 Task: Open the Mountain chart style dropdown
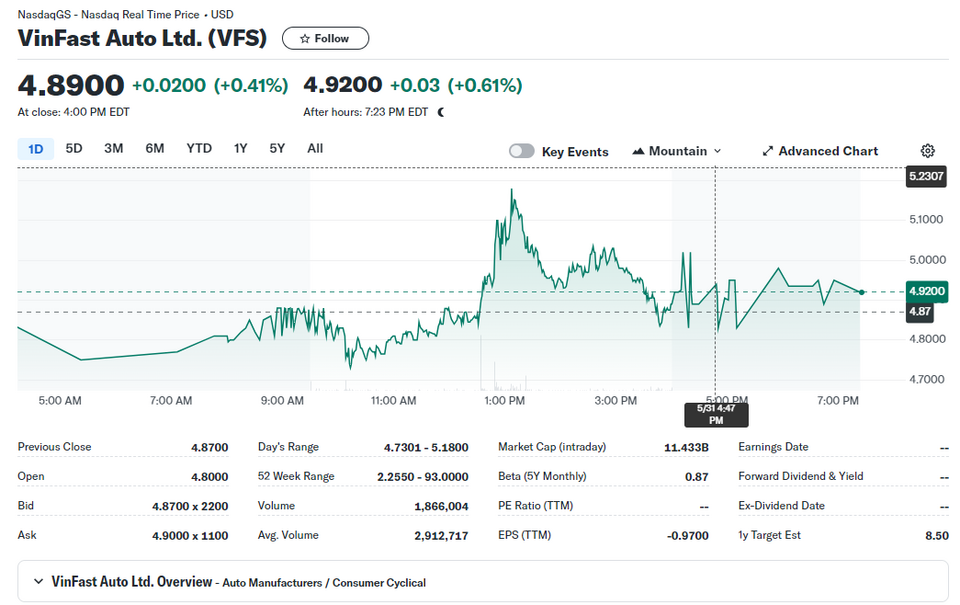coord(677,151)
